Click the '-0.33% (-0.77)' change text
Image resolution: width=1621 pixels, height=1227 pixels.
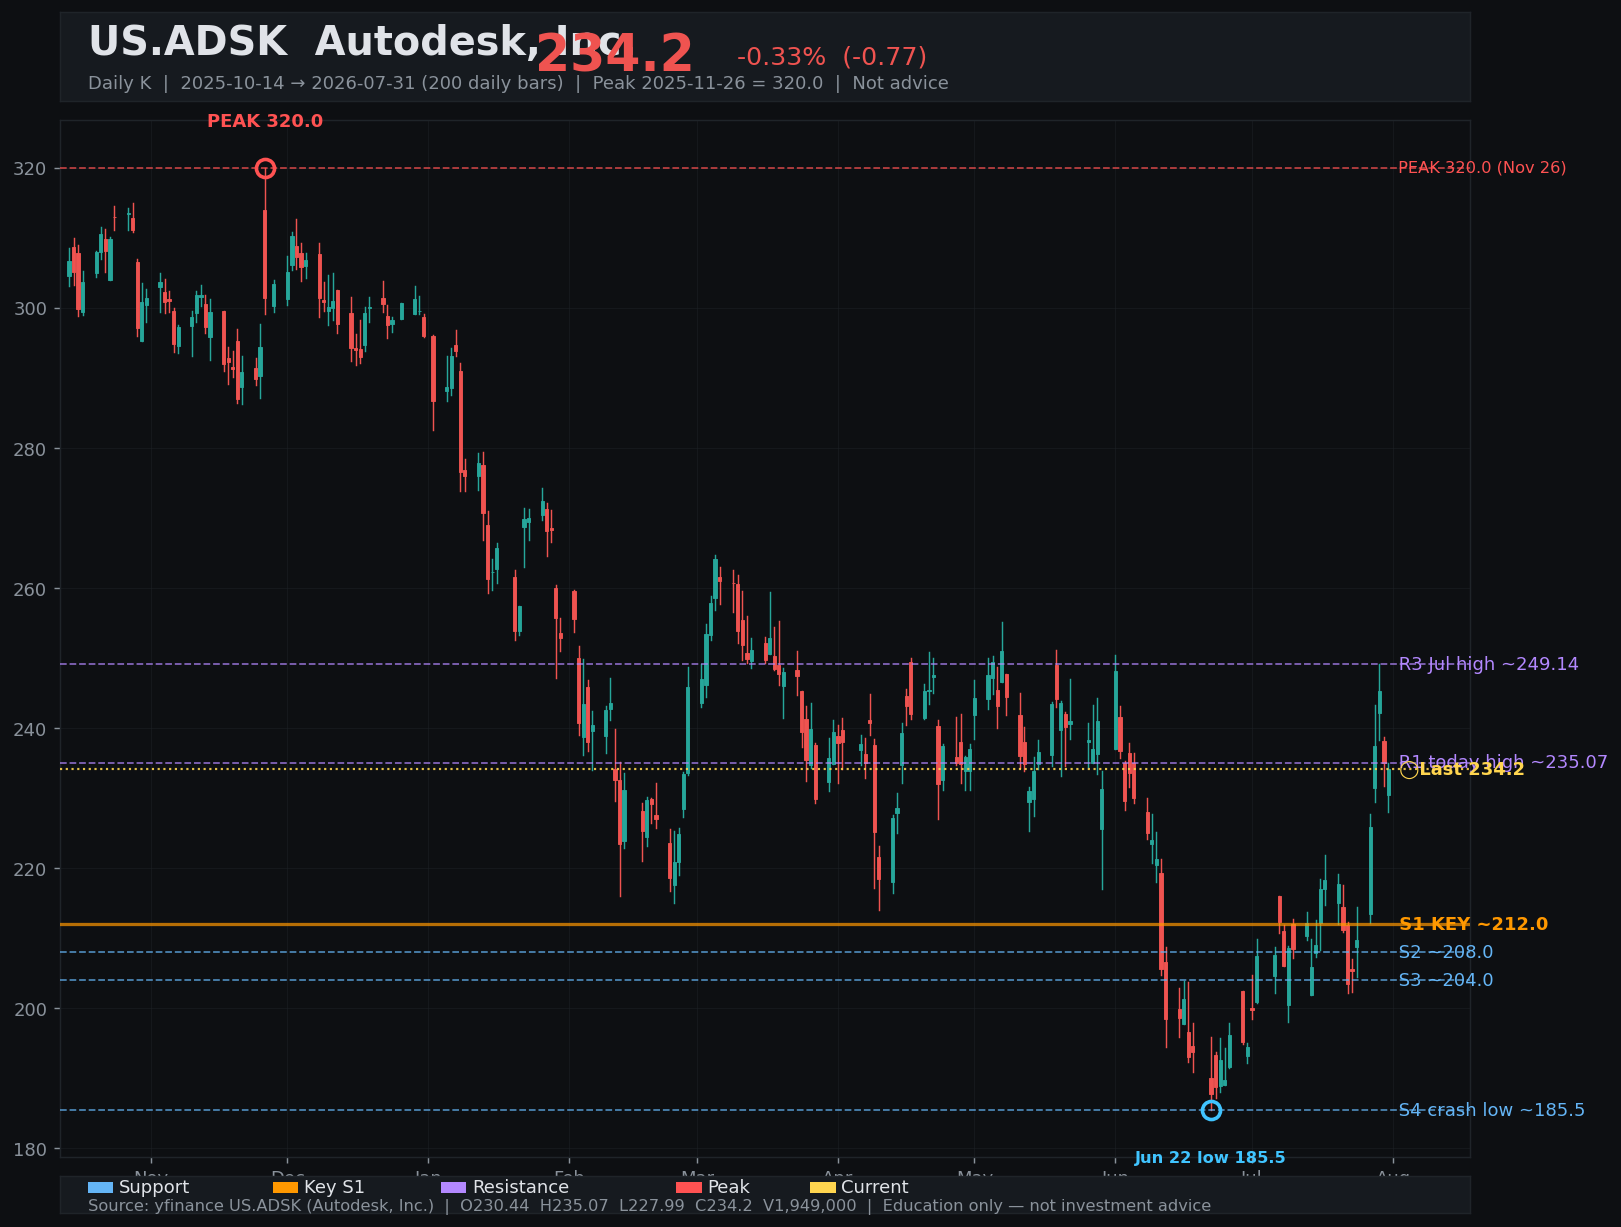coord(832,57)
